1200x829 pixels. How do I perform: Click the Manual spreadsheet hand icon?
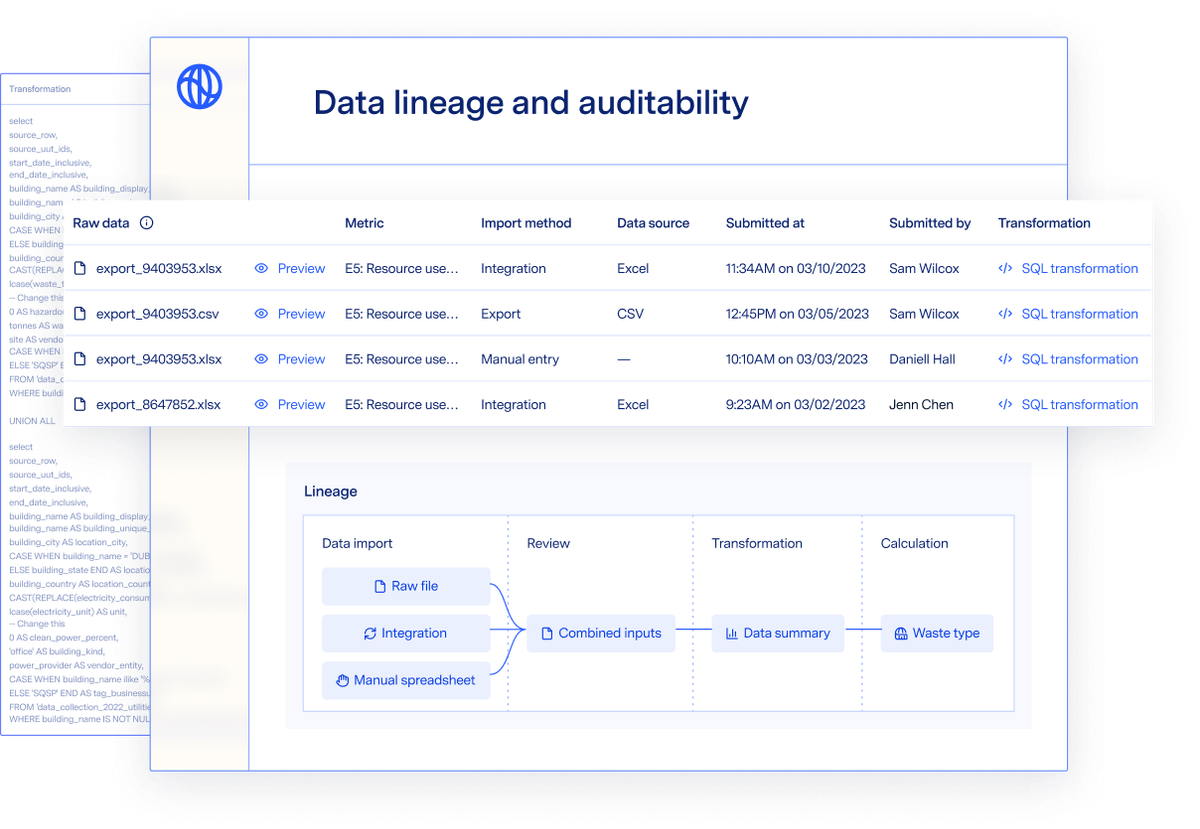pos(340,680)
